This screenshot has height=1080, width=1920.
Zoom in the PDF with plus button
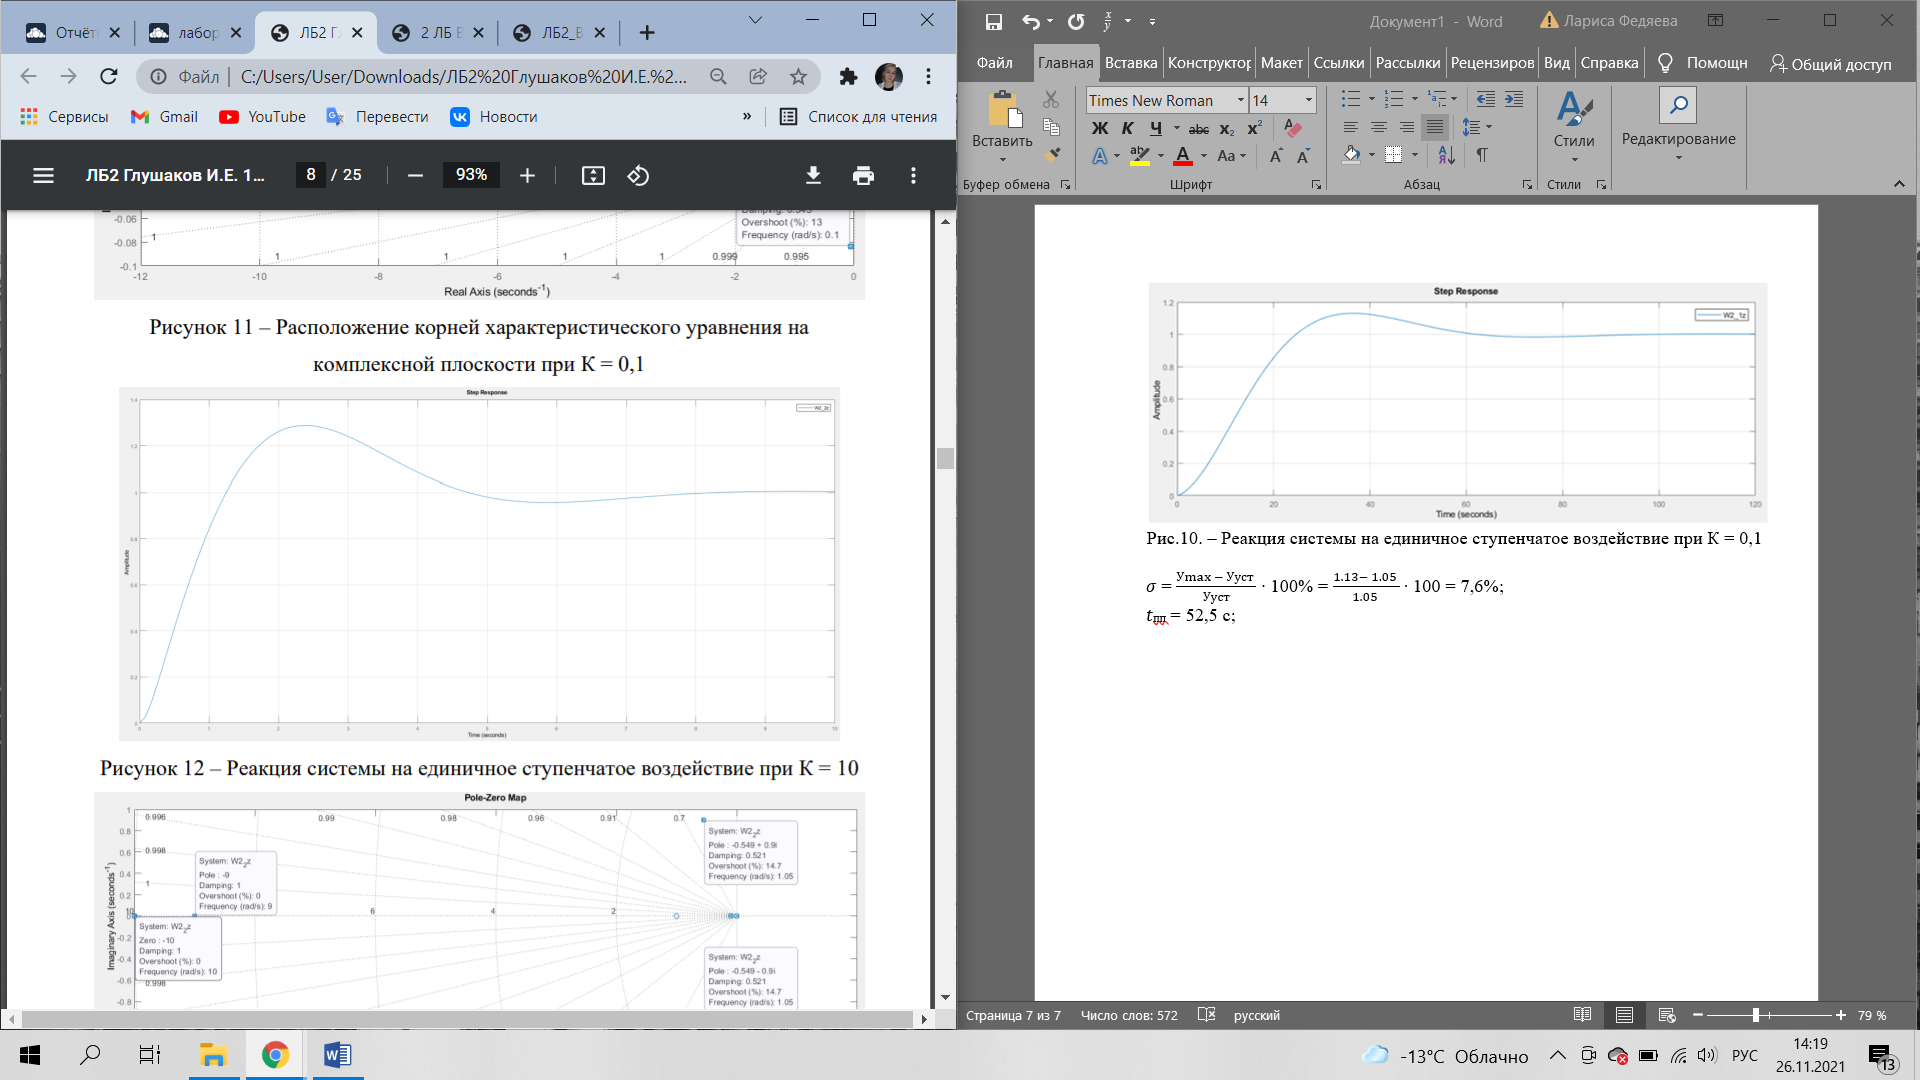(527, 175)
